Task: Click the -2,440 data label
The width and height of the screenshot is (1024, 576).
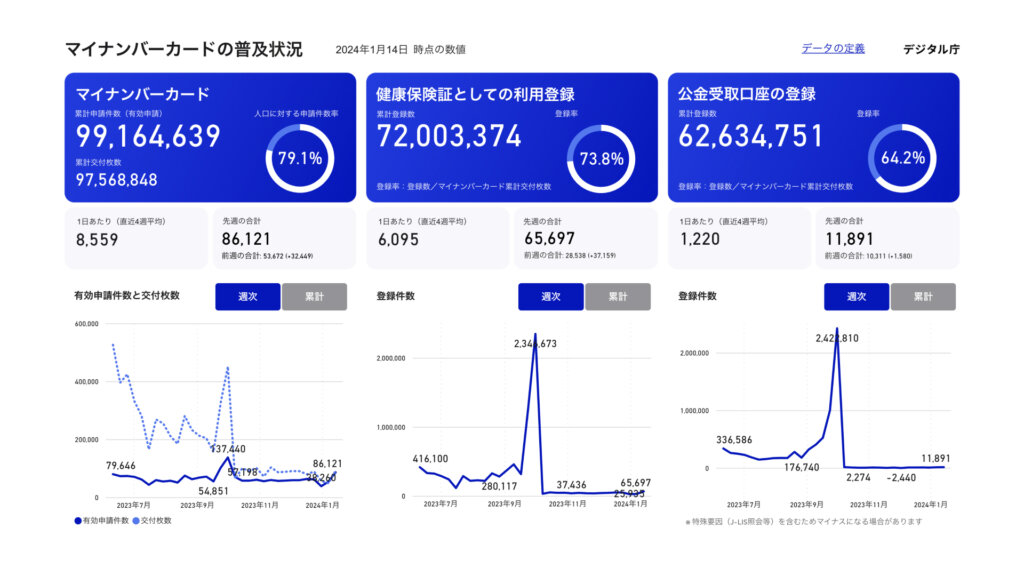Action: click(901, 478)
